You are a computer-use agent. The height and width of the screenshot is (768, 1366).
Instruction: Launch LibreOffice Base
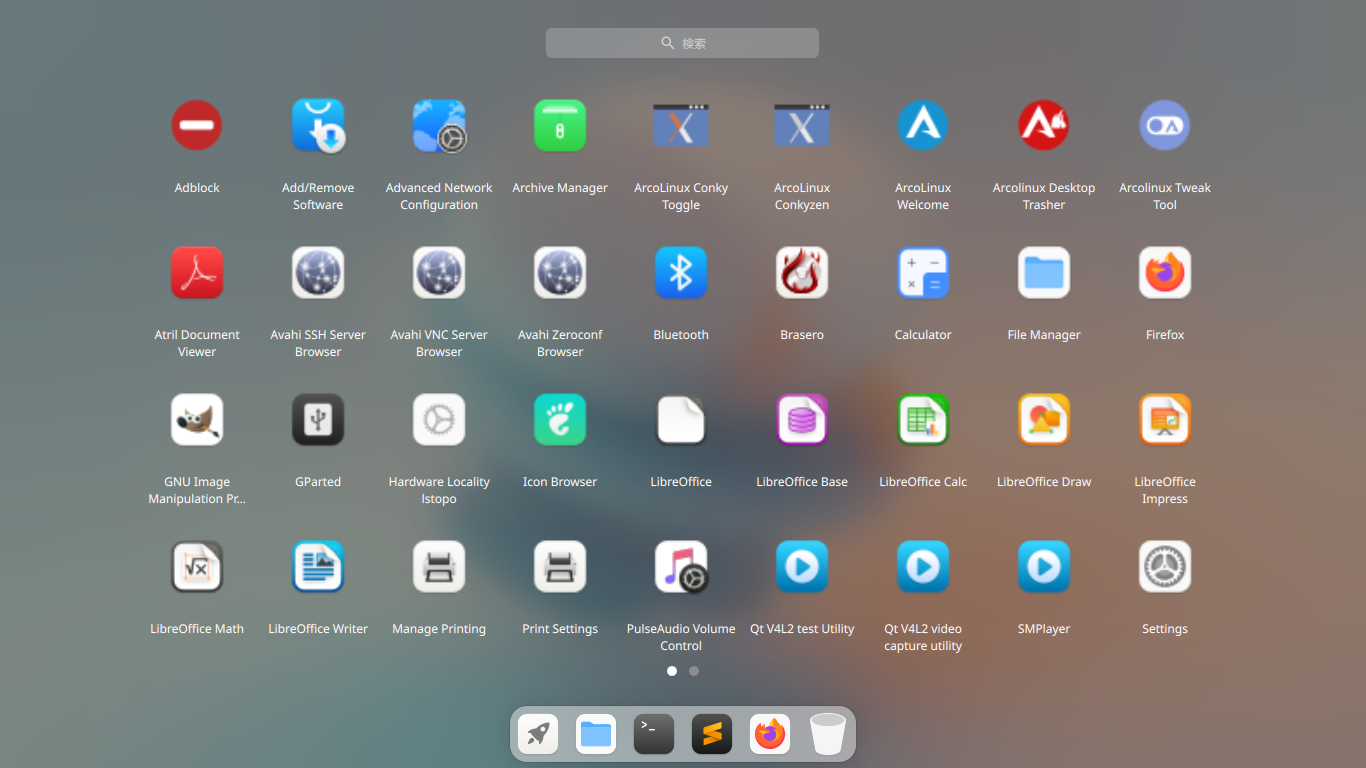click(802, 419)
